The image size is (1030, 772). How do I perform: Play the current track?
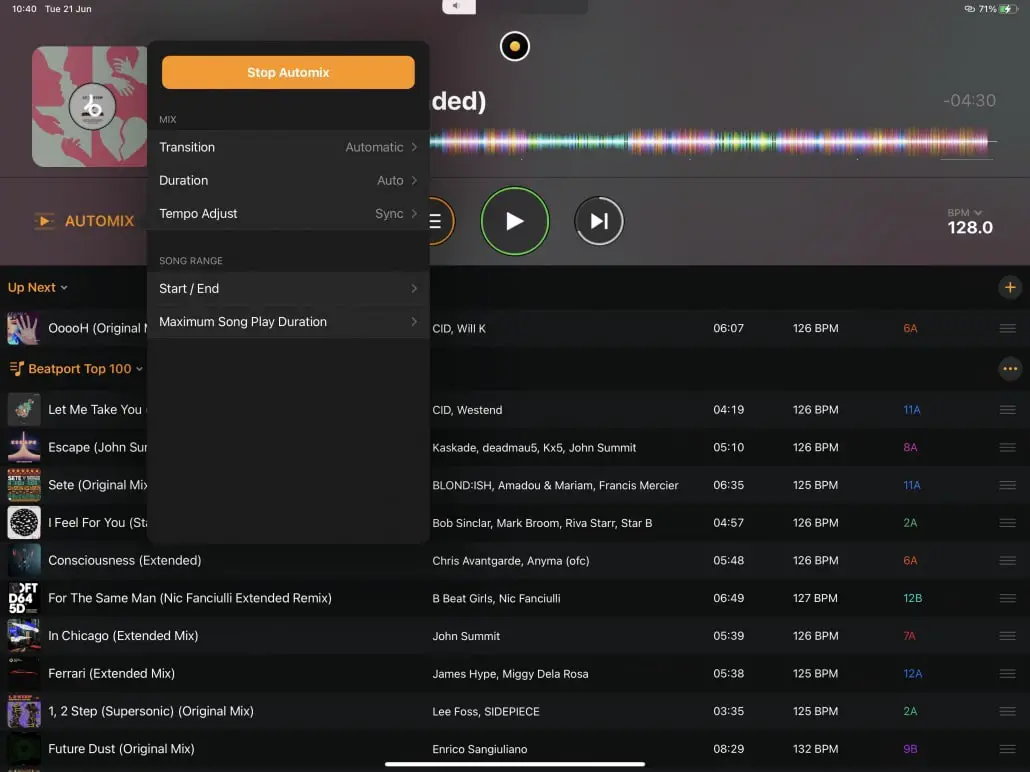coord(514,221)
